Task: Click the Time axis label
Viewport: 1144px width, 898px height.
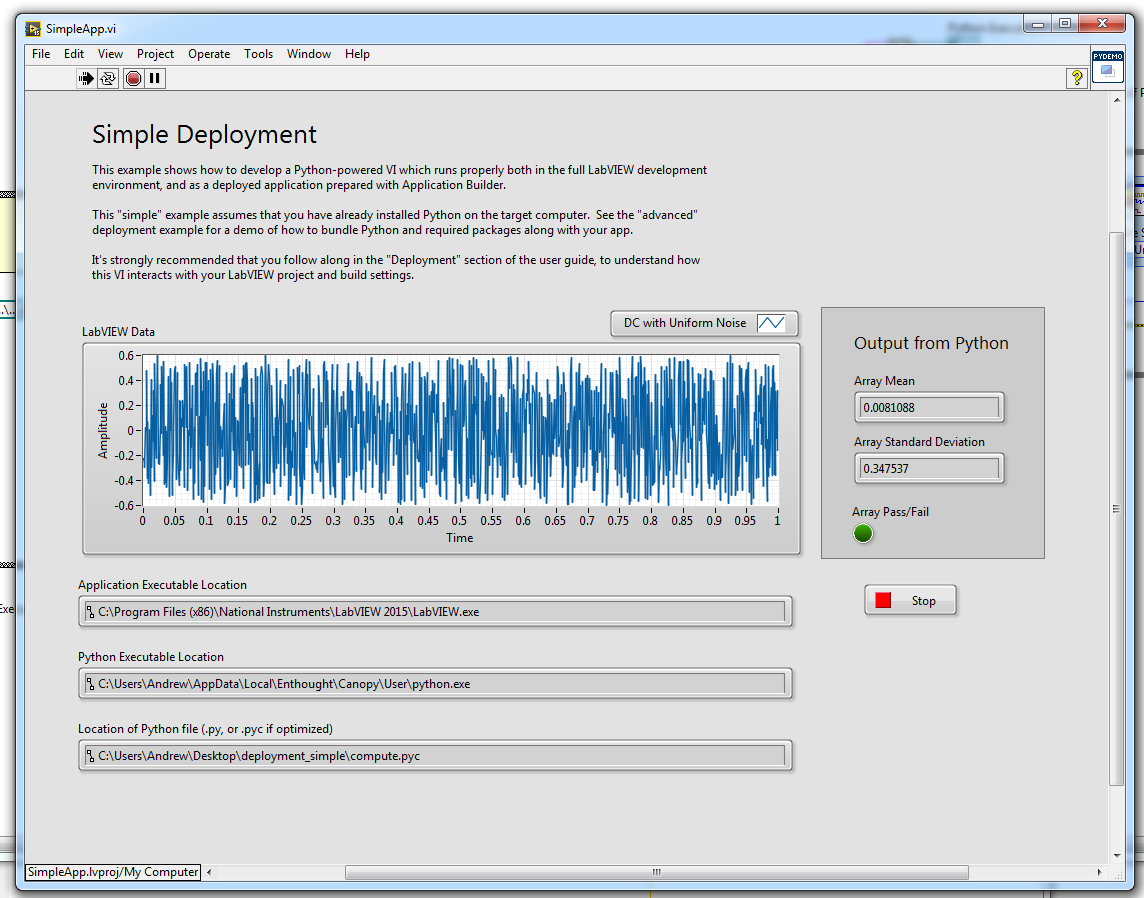Action: (460, 538)
